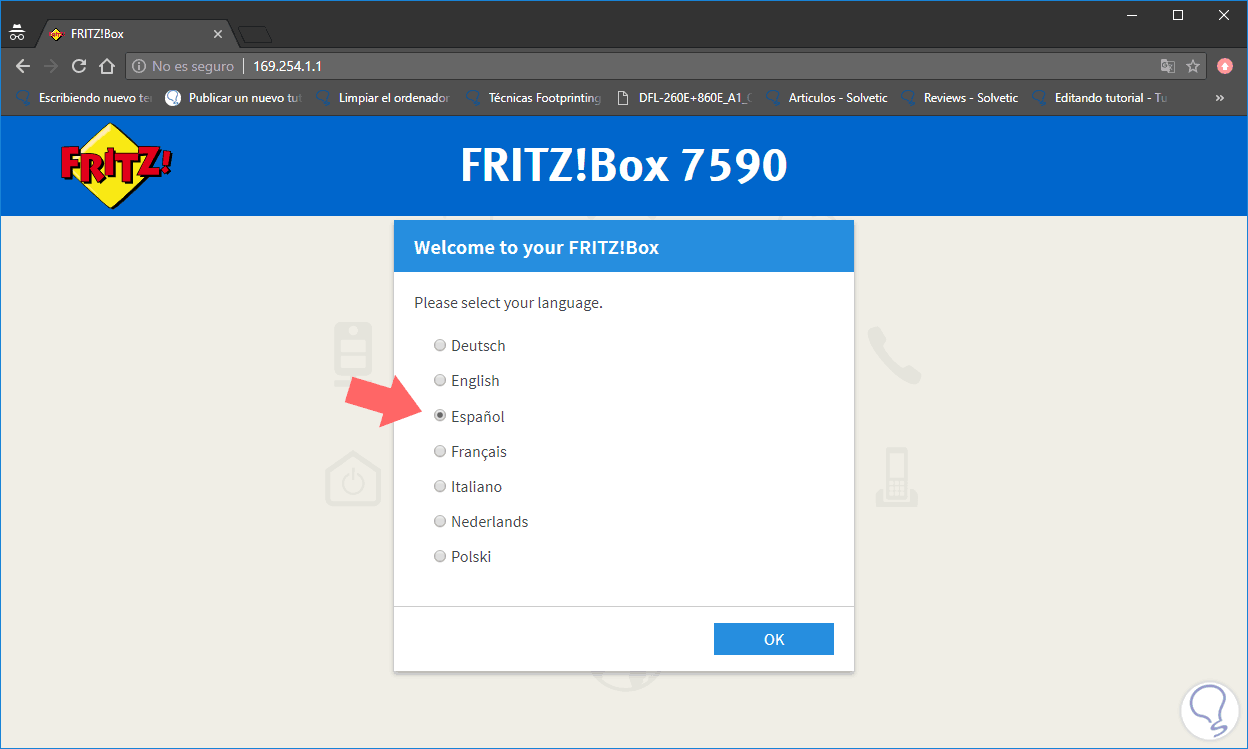This screenshot has width=1248, height=749.
Task: Open the browser home page icon
Action: tap(107, 66)
